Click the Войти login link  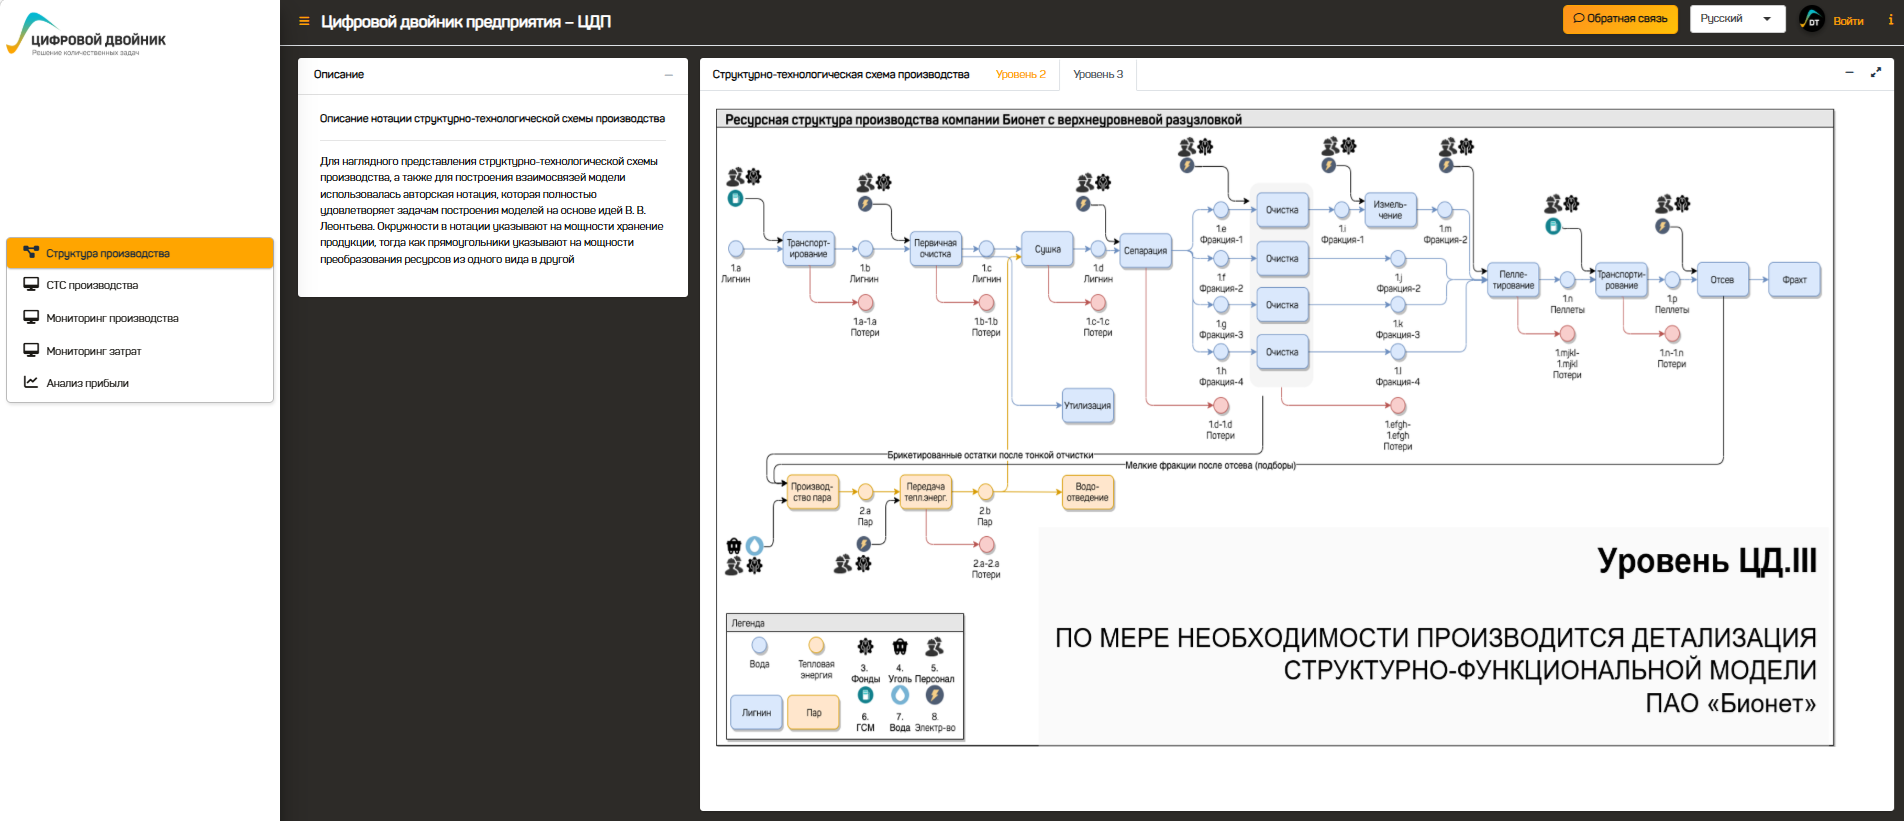coord(1848,21)
